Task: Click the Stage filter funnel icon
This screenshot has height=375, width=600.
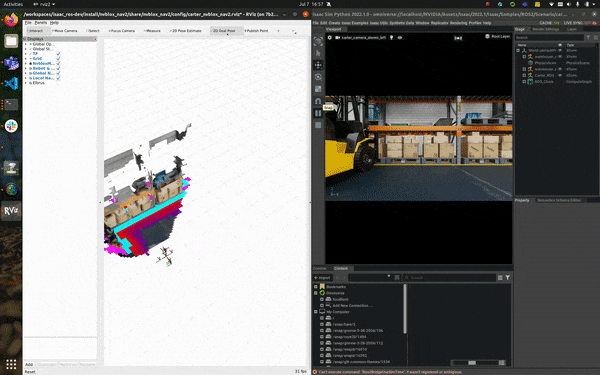Action: coord(589,38)
